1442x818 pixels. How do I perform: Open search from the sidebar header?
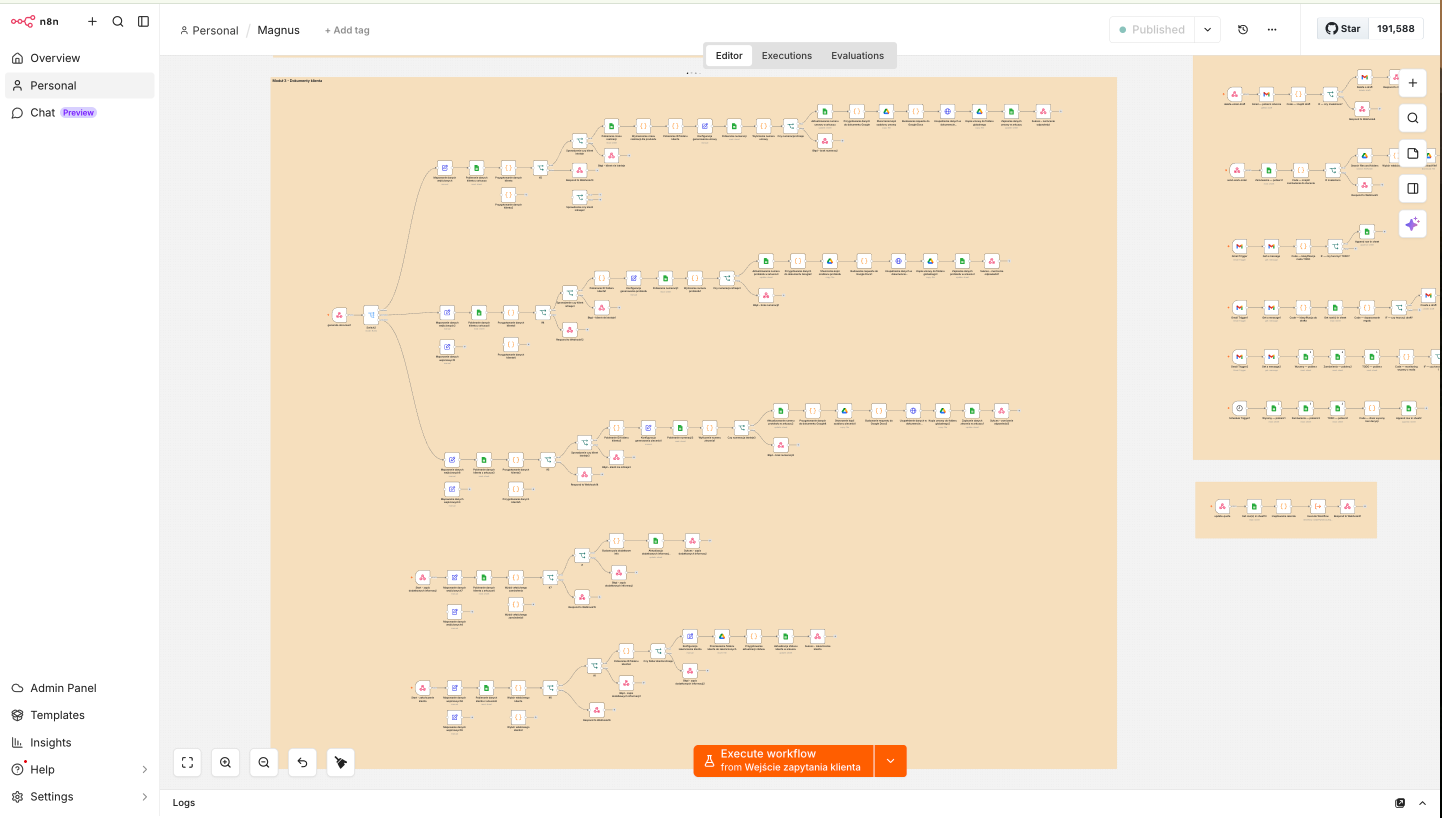click(118, 21)
